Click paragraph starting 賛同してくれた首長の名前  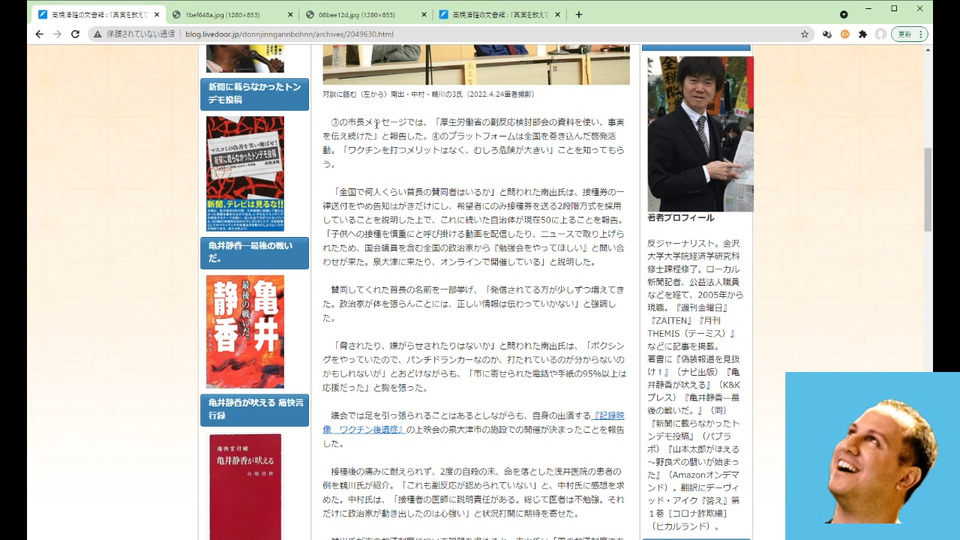[x=474, y=304]
